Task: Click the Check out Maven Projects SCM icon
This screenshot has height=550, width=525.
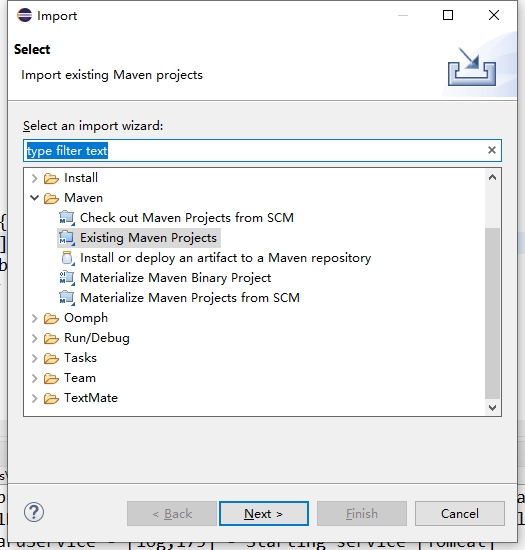Action: [67, 218]
